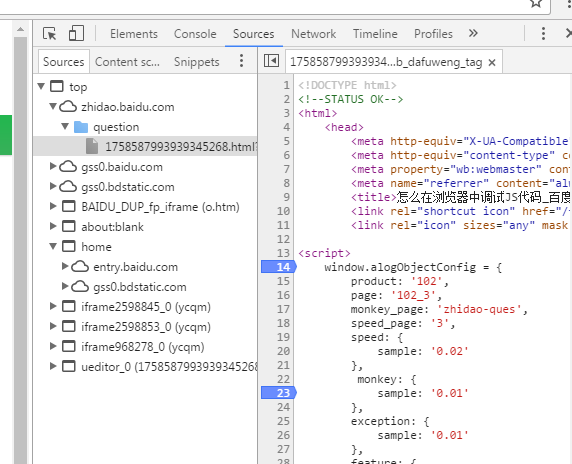
Task: Set breakpoint on line number 20
Action: click(283, 351)
